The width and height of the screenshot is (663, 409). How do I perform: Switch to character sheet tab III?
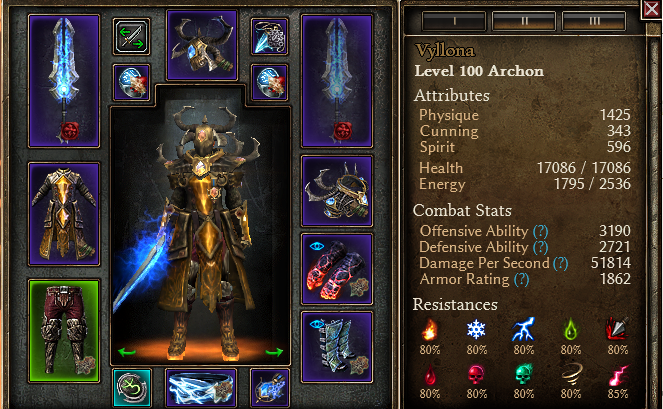click(594, 21)
